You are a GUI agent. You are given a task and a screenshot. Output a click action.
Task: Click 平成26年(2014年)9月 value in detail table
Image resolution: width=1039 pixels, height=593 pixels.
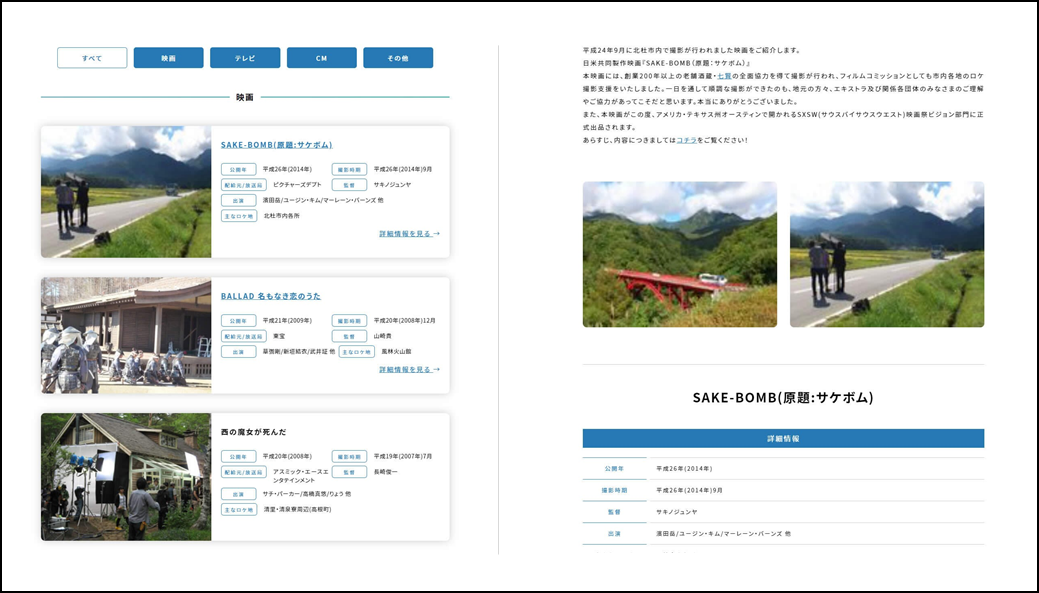[689, 490]
